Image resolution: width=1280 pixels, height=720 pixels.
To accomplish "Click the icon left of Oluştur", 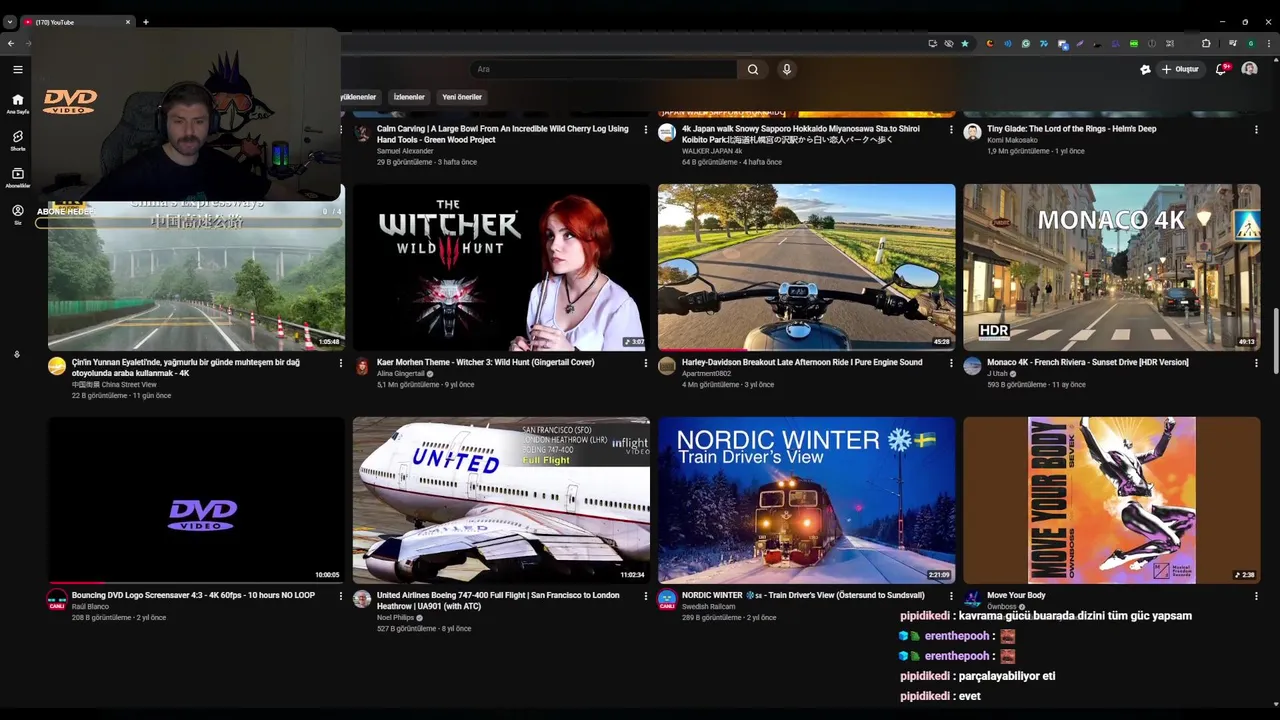I will coord(1145,69).
